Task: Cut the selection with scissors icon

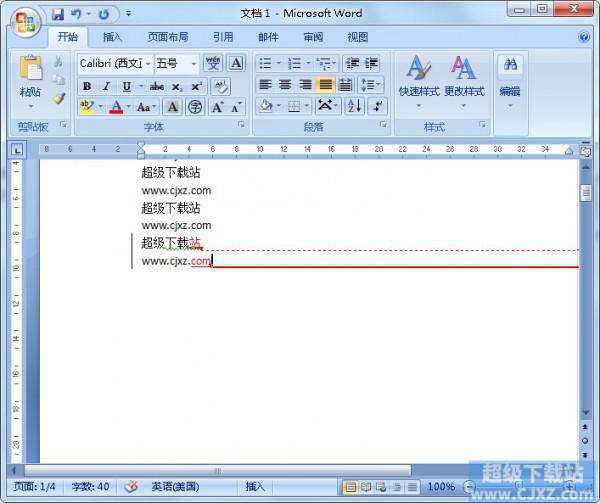Action: (x=59, y=62)
